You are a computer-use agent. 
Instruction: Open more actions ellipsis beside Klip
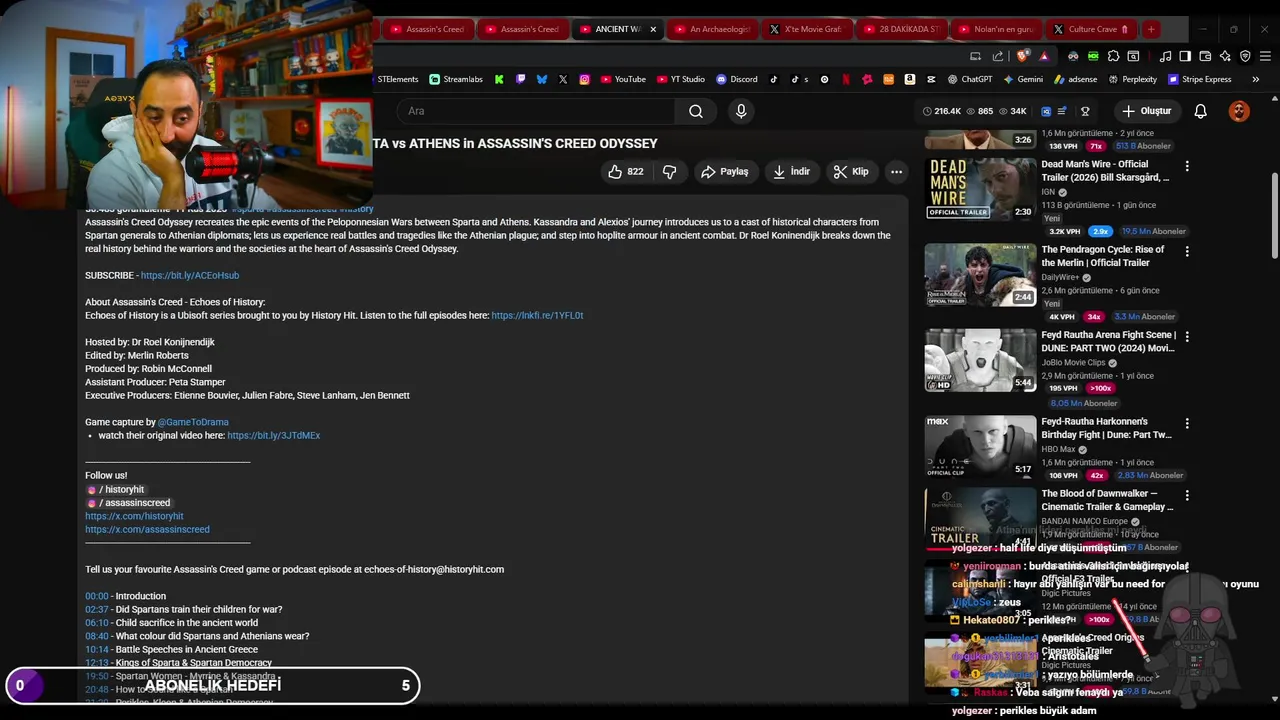coord(896,172)
